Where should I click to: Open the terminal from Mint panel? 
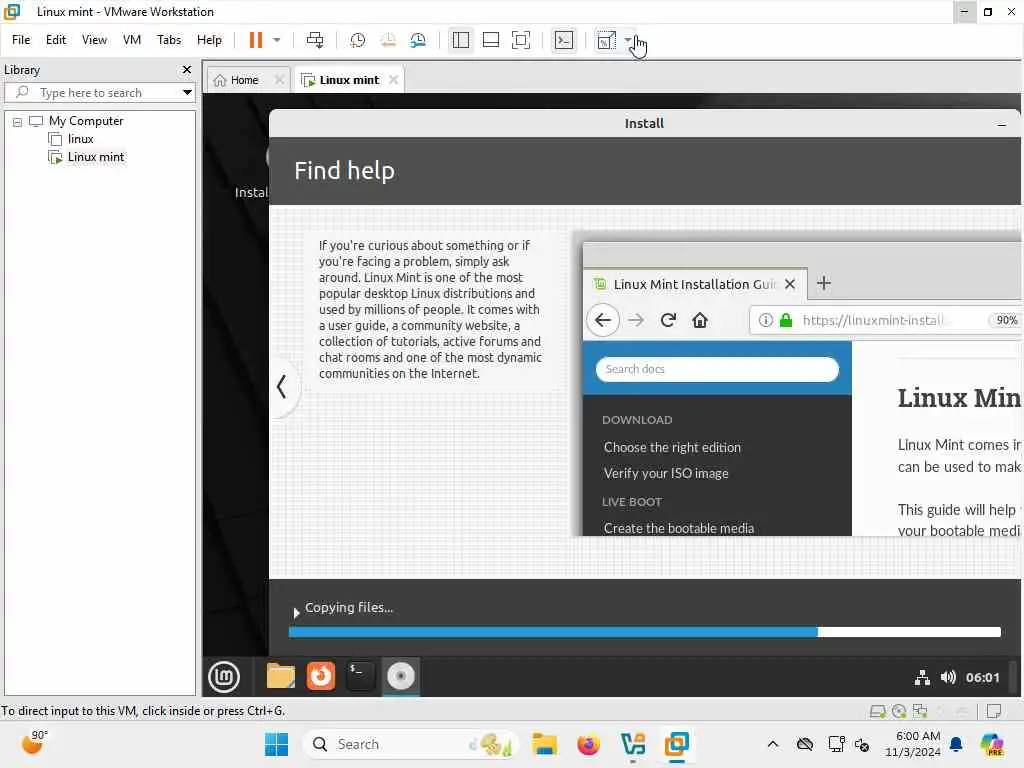tap(360, 676)
